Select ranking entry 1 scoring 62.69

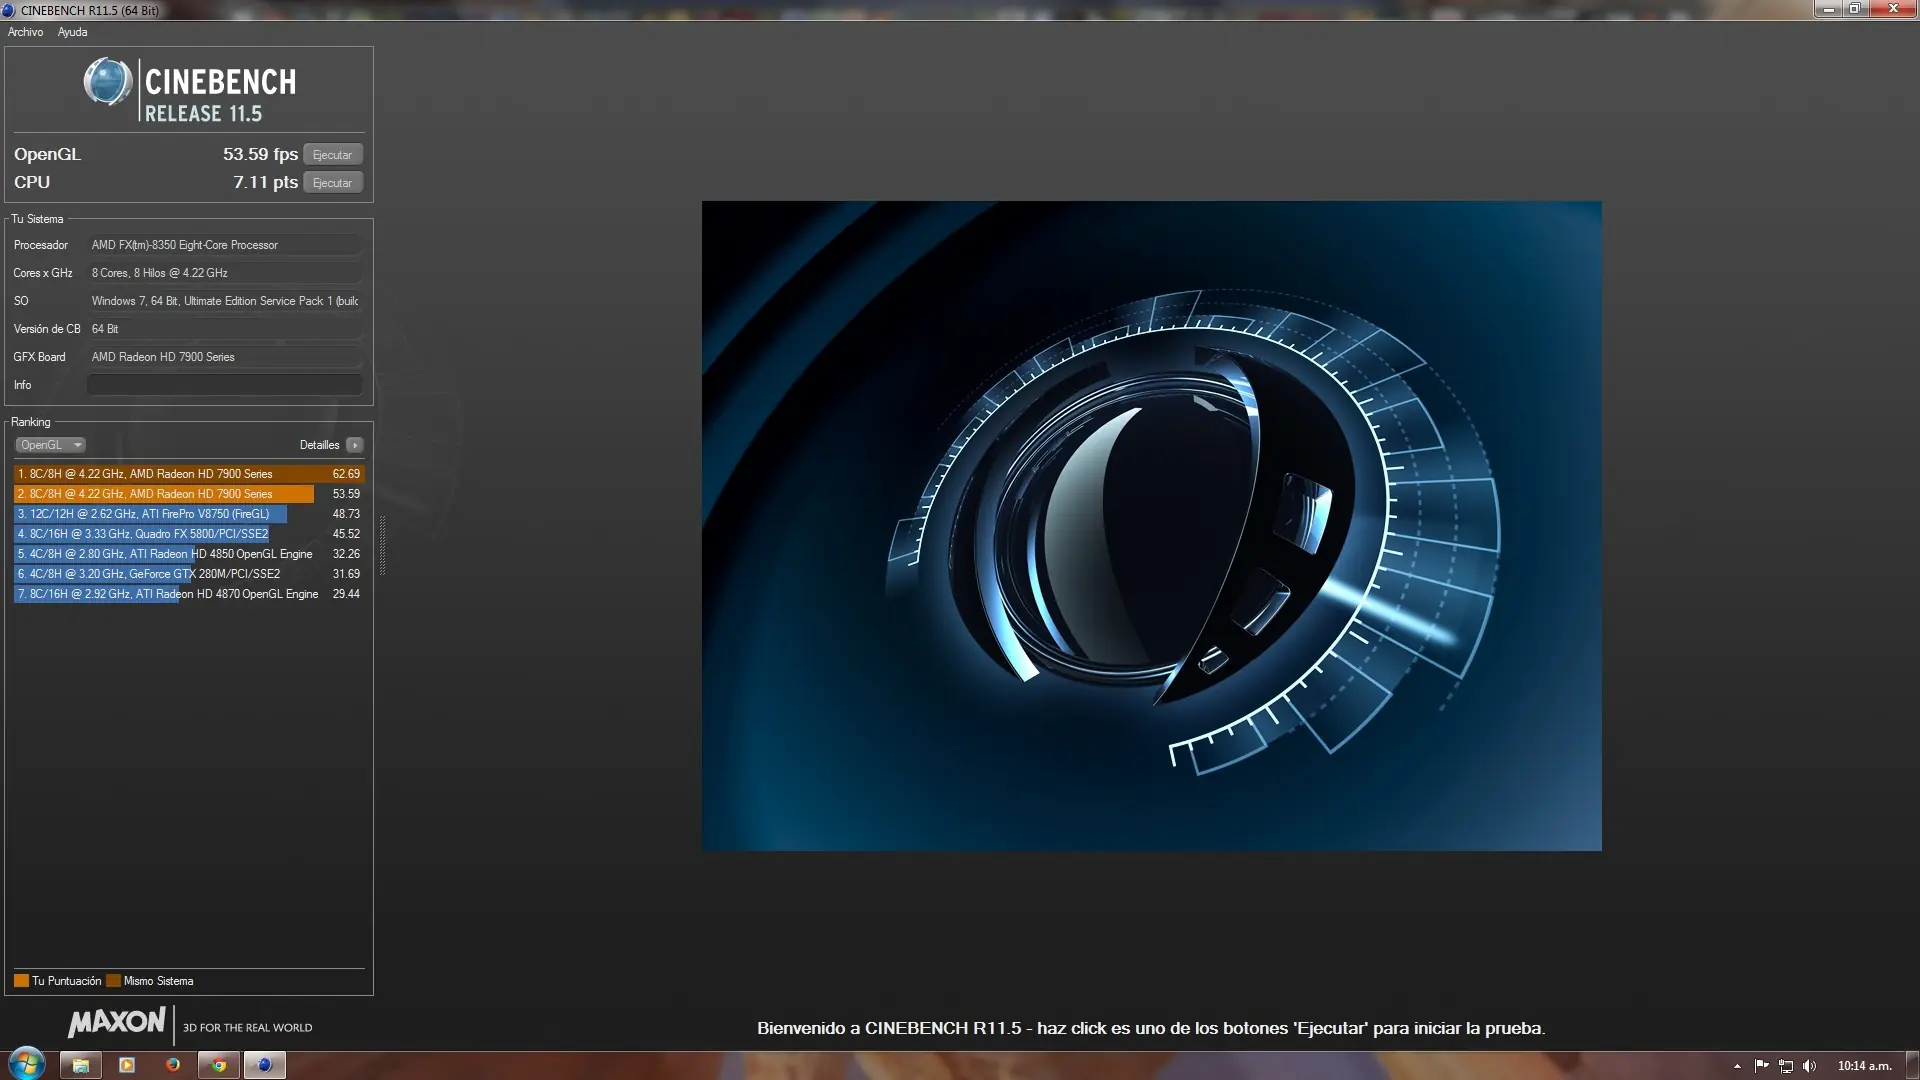[188, 474]
